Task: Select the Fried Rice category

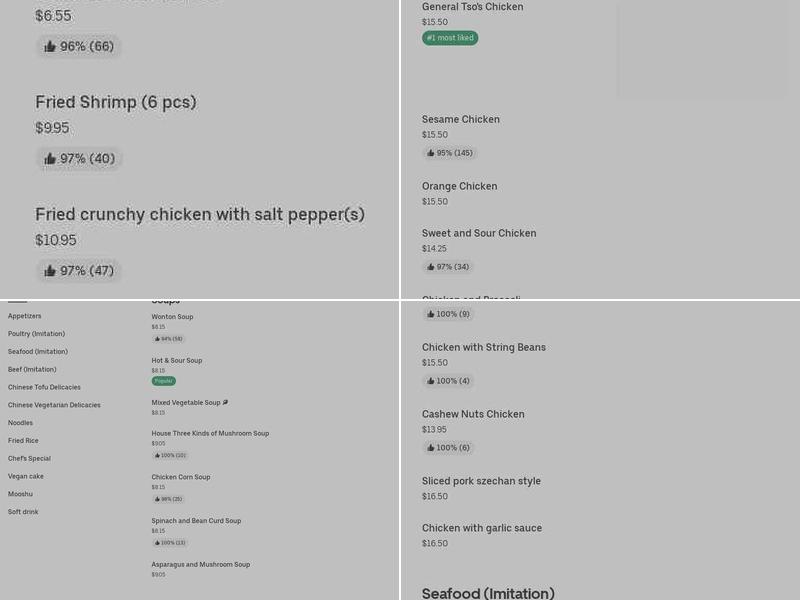Action: pyautogui.click(x=23, y=441)
